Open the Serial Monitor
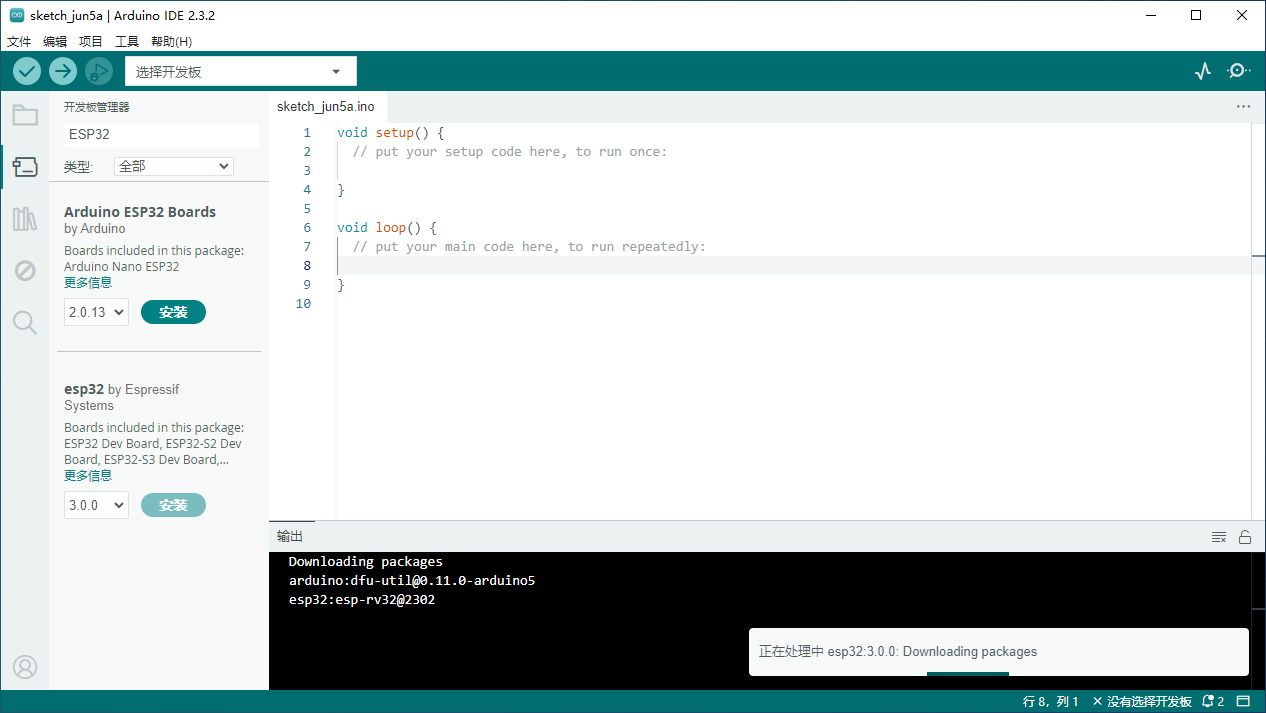This screenshot has width=1266, height=713. coord(1239,71)
